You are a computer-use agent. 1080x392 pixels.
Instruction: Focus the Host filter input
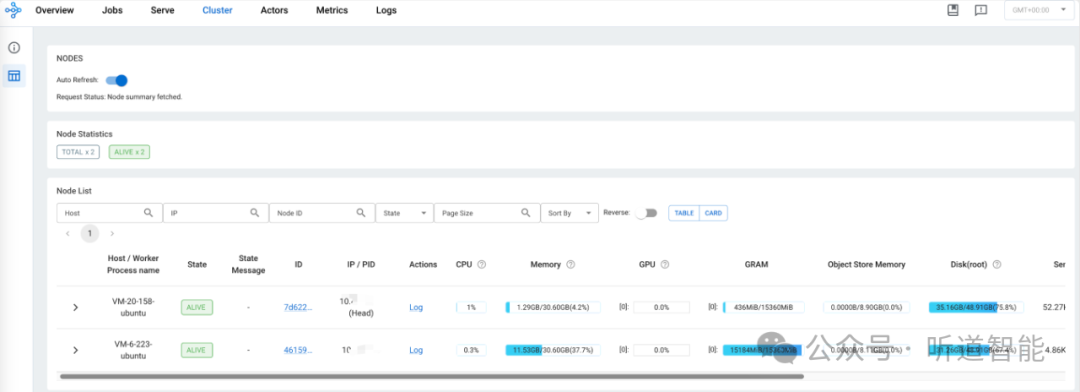(x=109, y=213)
